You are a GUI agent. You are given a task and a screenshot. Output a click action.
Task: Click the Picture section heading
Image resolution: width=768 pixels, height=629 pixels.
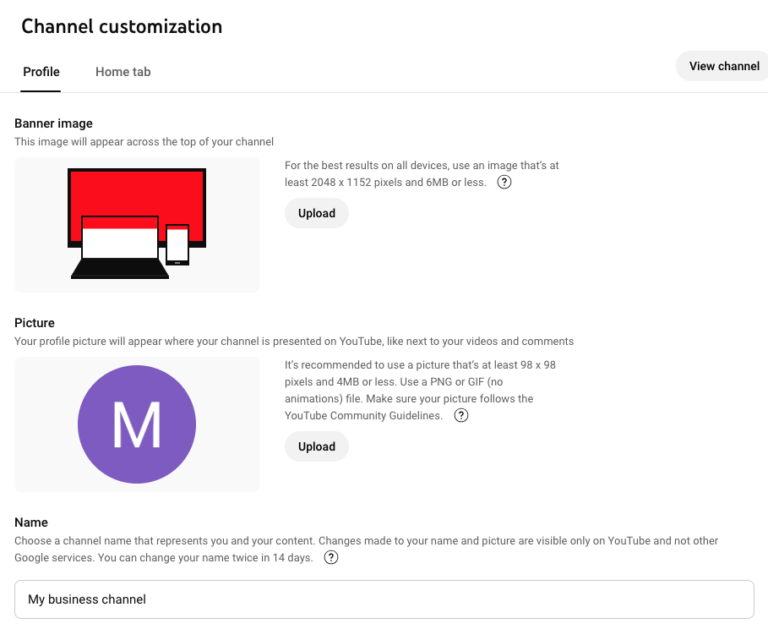[35, 323]
